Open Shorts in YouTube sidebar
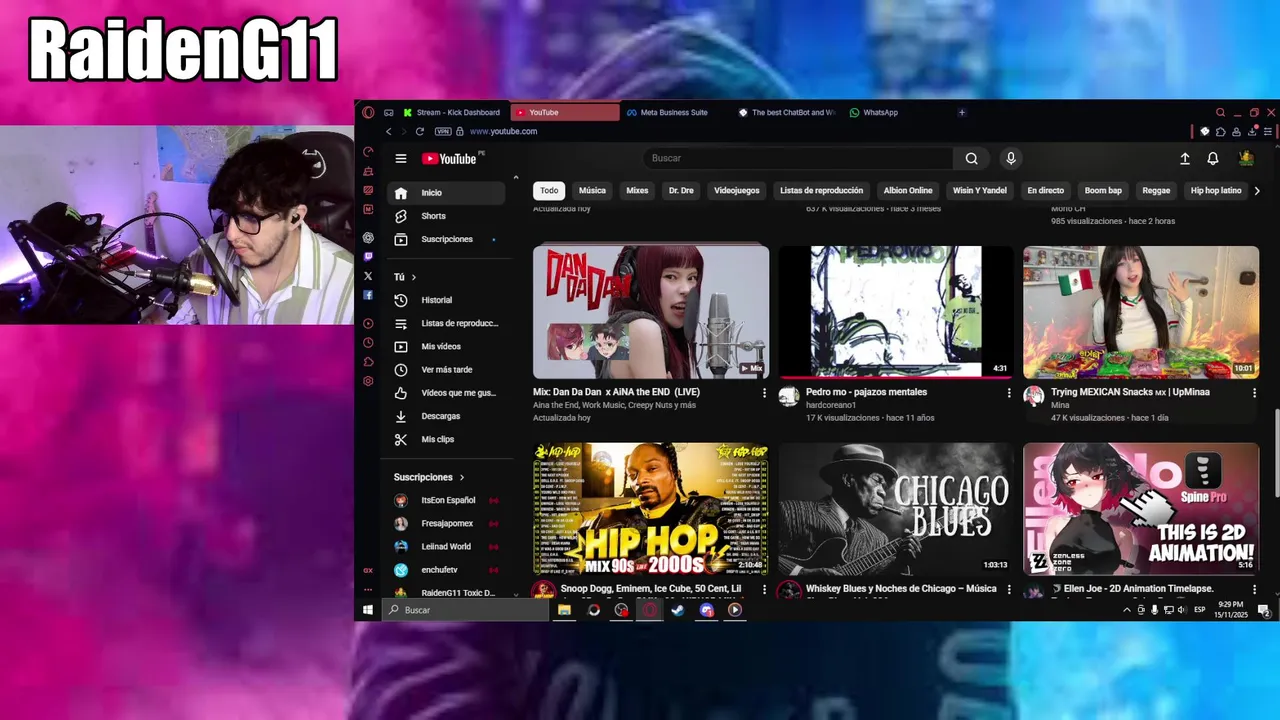 [446, 216]
